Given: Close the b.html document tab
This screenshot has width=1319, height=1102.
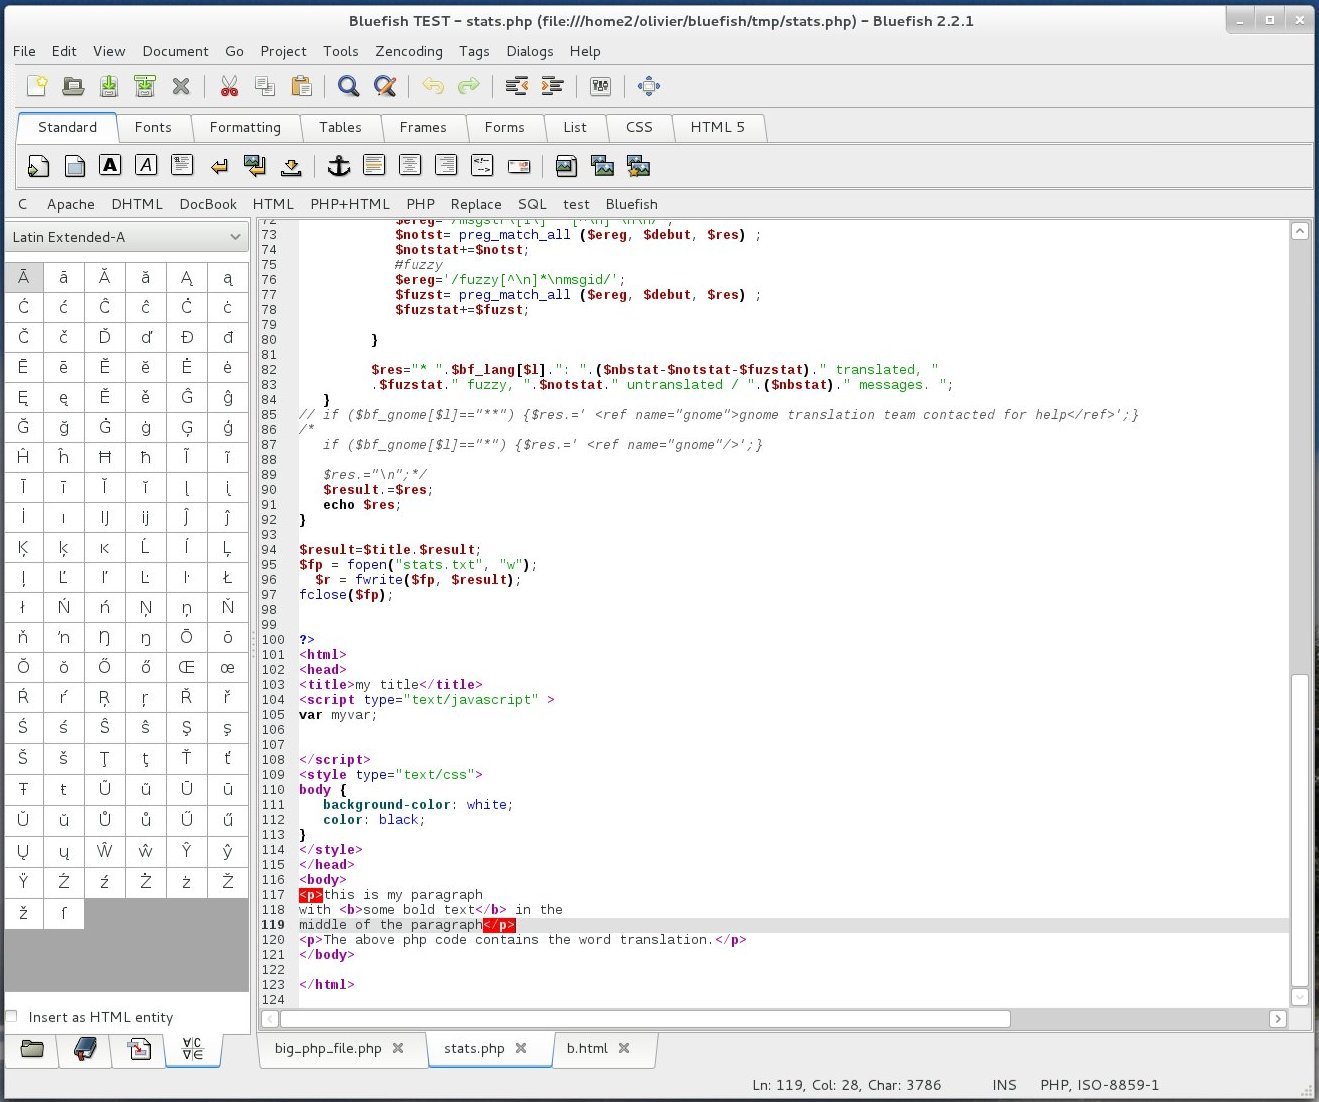Looking at the screenshot, I should [x=624, y=1048].
